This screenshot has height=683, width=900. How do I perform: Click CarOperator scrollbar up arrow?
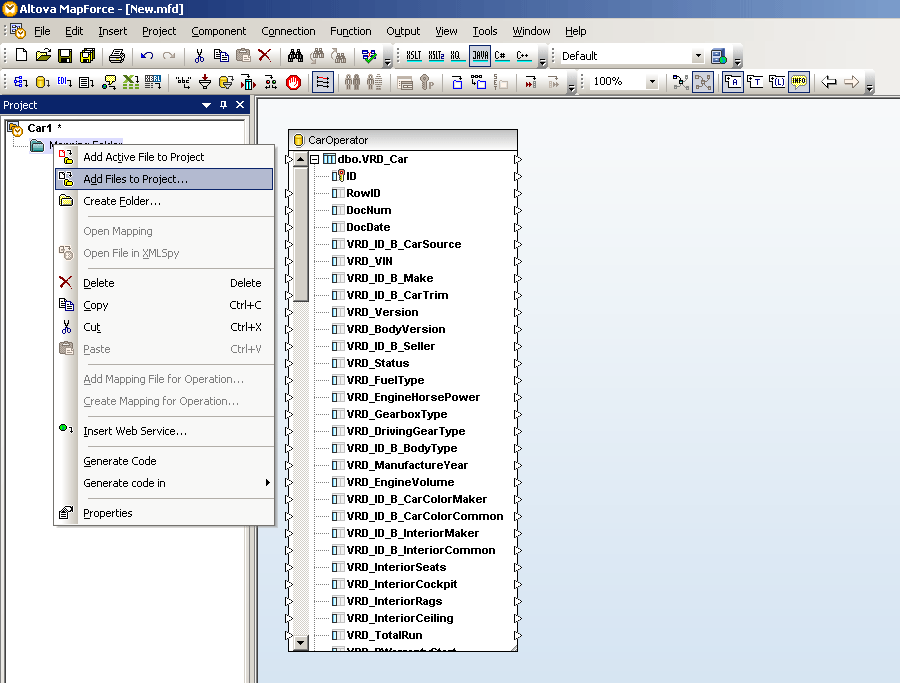pos(300,159)
